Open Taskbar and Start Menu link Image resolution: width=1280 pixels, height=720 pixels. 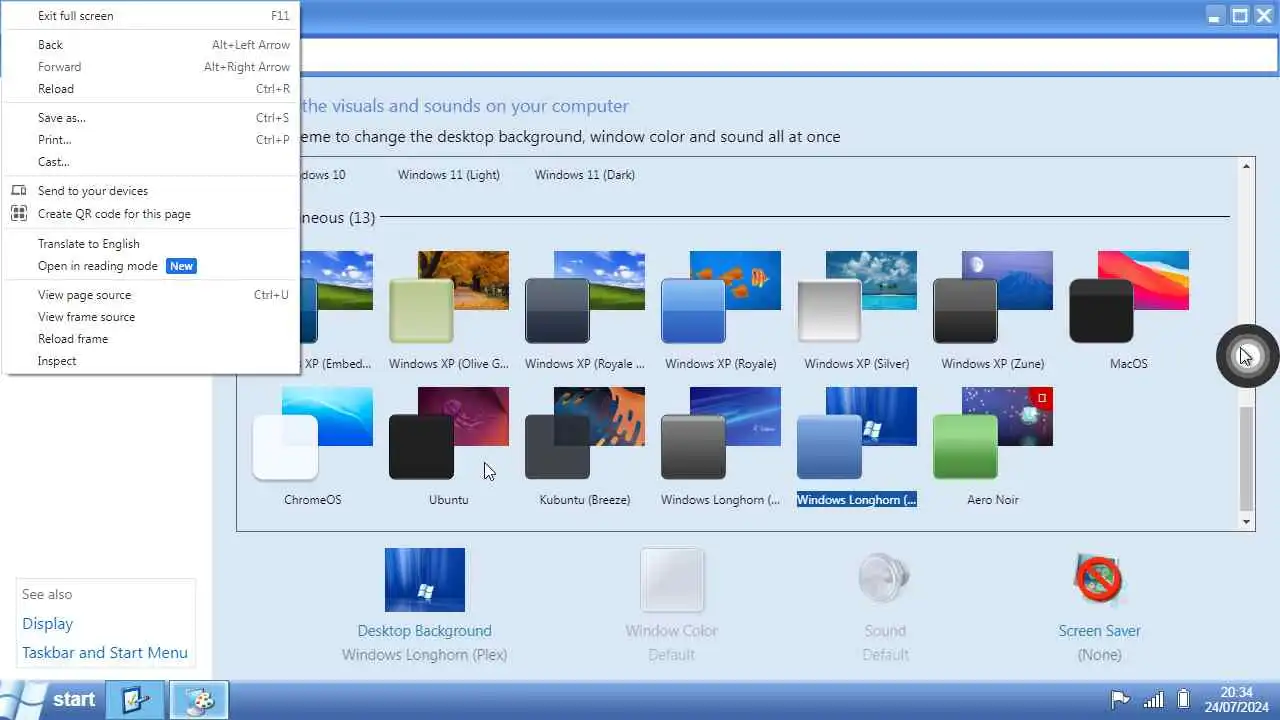pyautogui.click(x=105, y=653)
